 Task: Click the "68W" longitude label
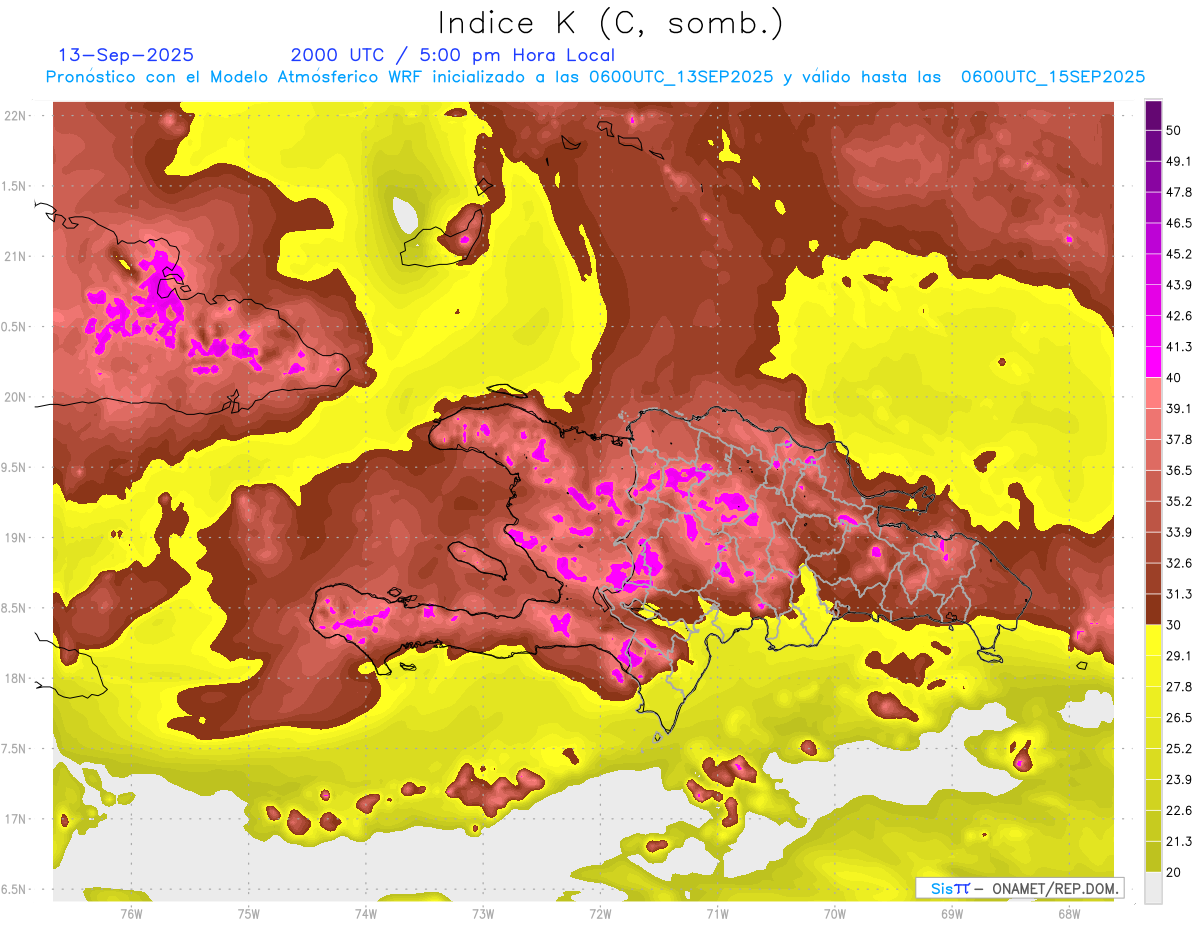tap(1069, 913)
